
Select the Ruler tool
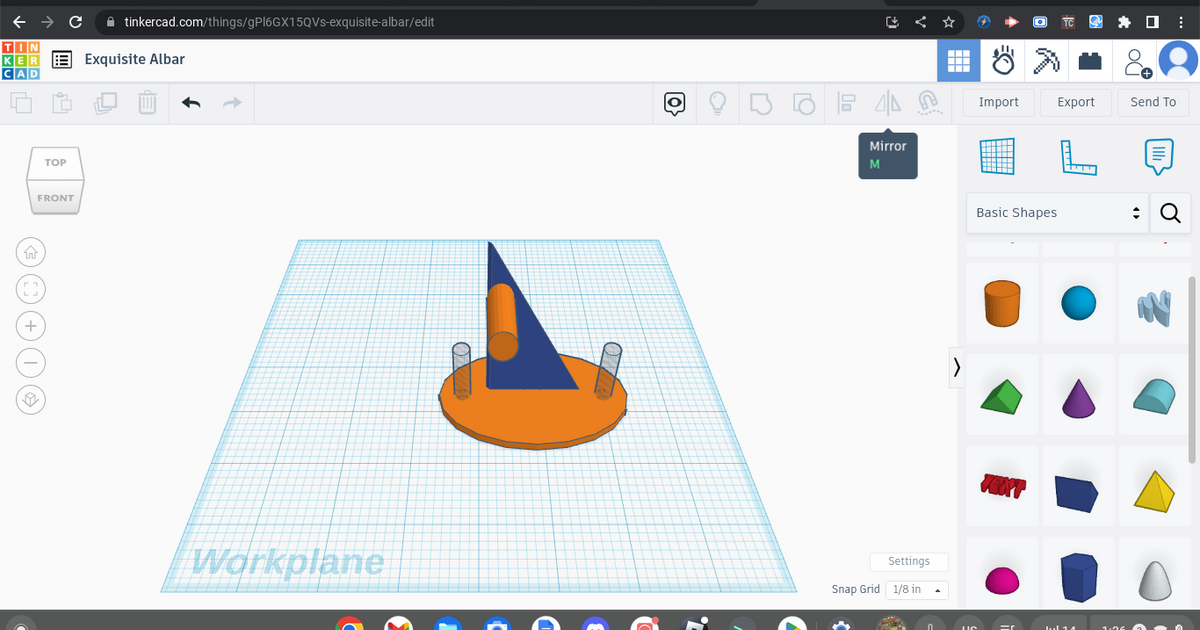(x=1078, y=155)
